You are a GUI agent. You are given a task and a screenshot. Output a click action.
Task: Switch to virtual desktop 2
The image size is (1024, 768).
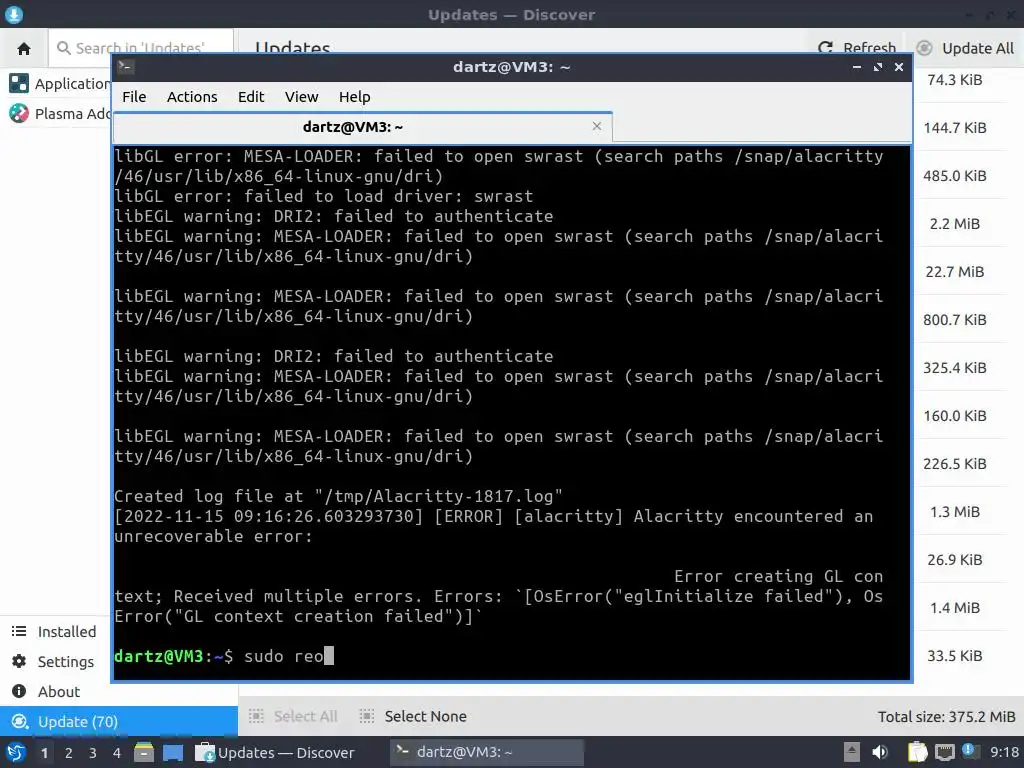tap(69, 753)
